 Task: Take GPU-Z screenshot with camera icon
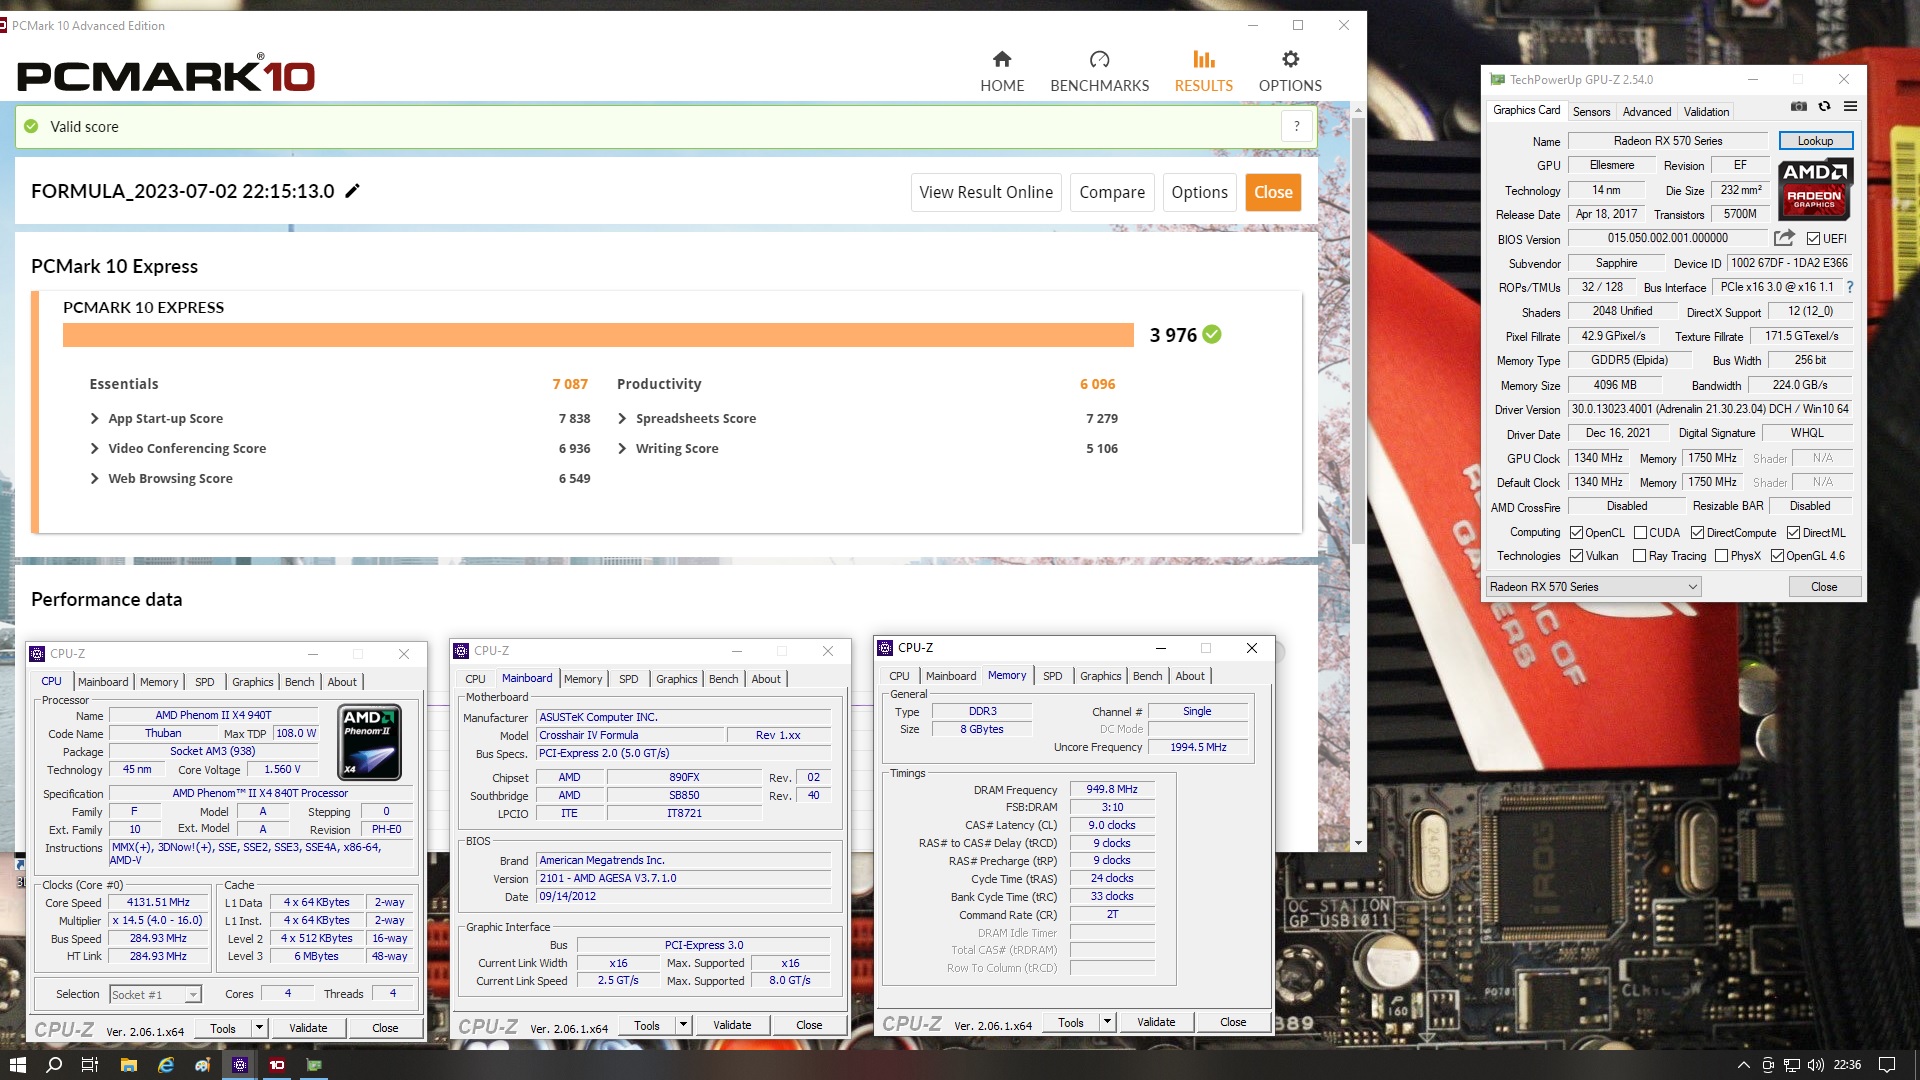1798,106
